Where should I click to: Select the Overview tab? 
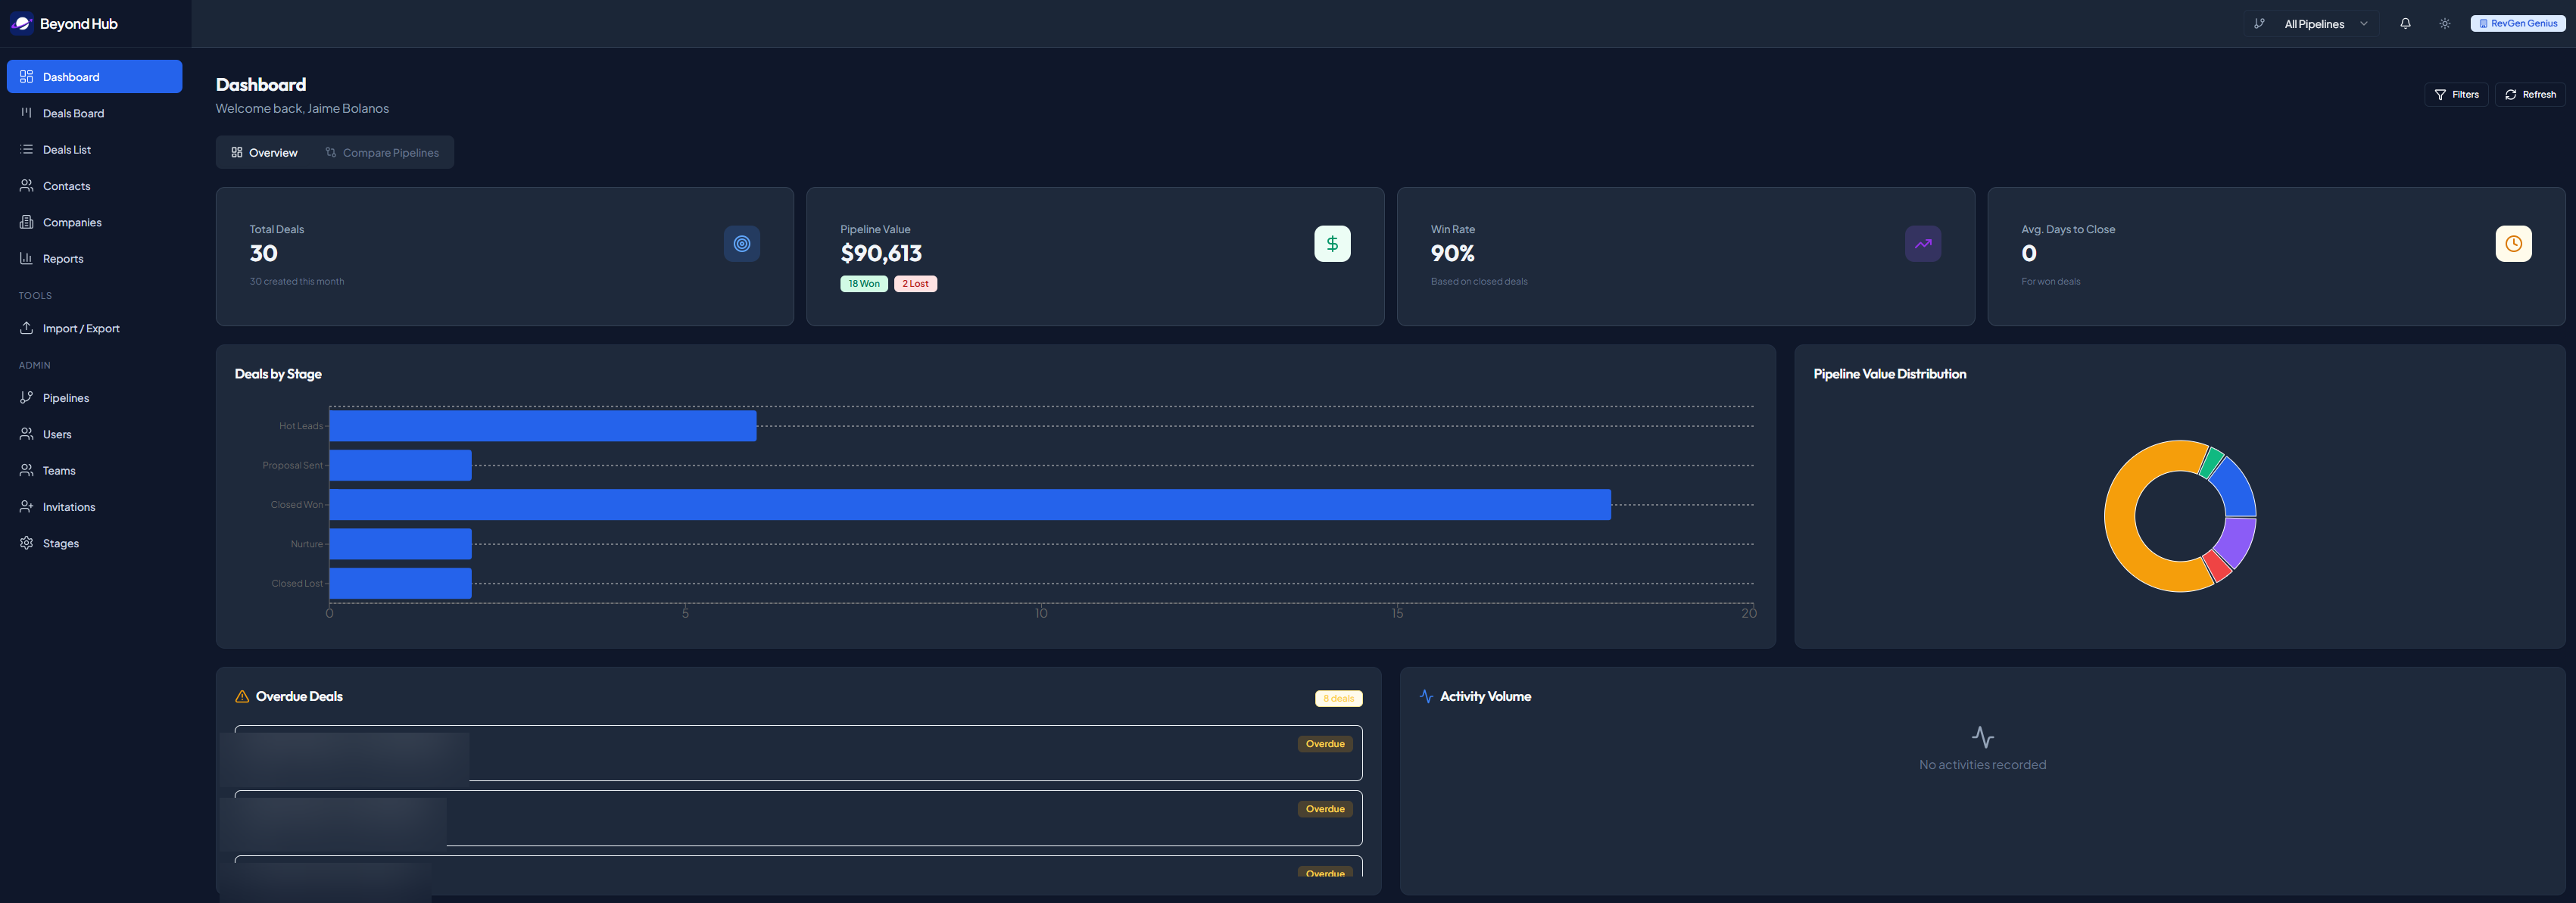pyautogui.click(x=263, y=152)
